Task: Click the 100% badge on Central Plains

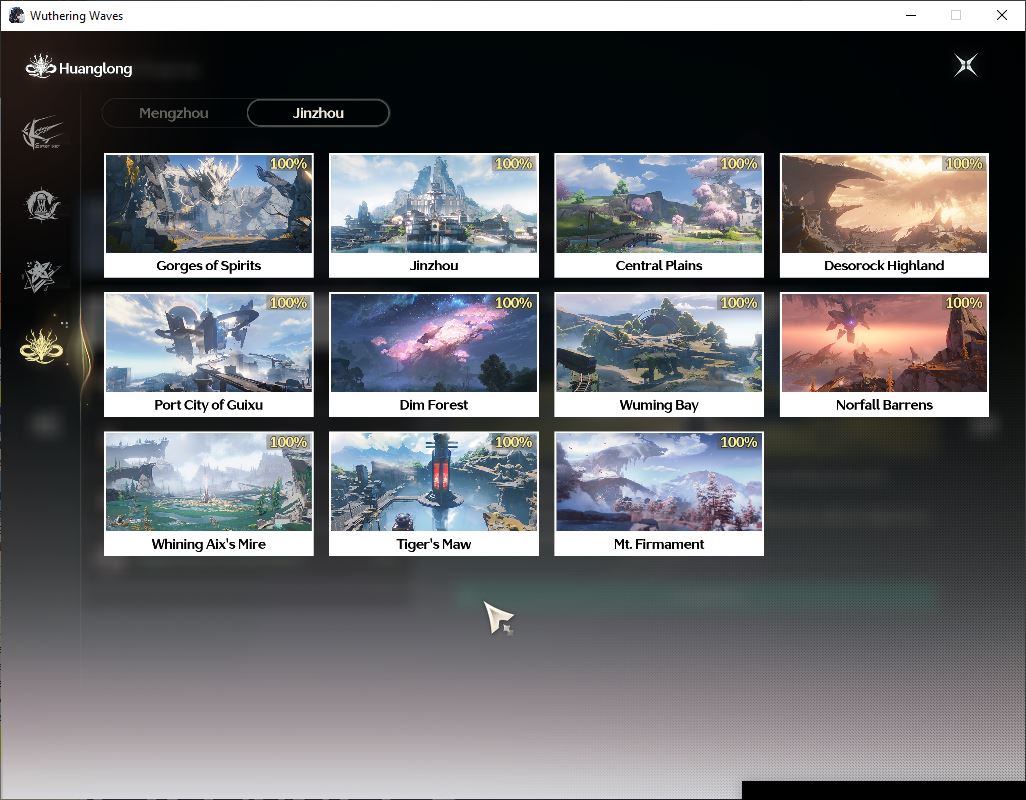Action: tap(739, 164)
